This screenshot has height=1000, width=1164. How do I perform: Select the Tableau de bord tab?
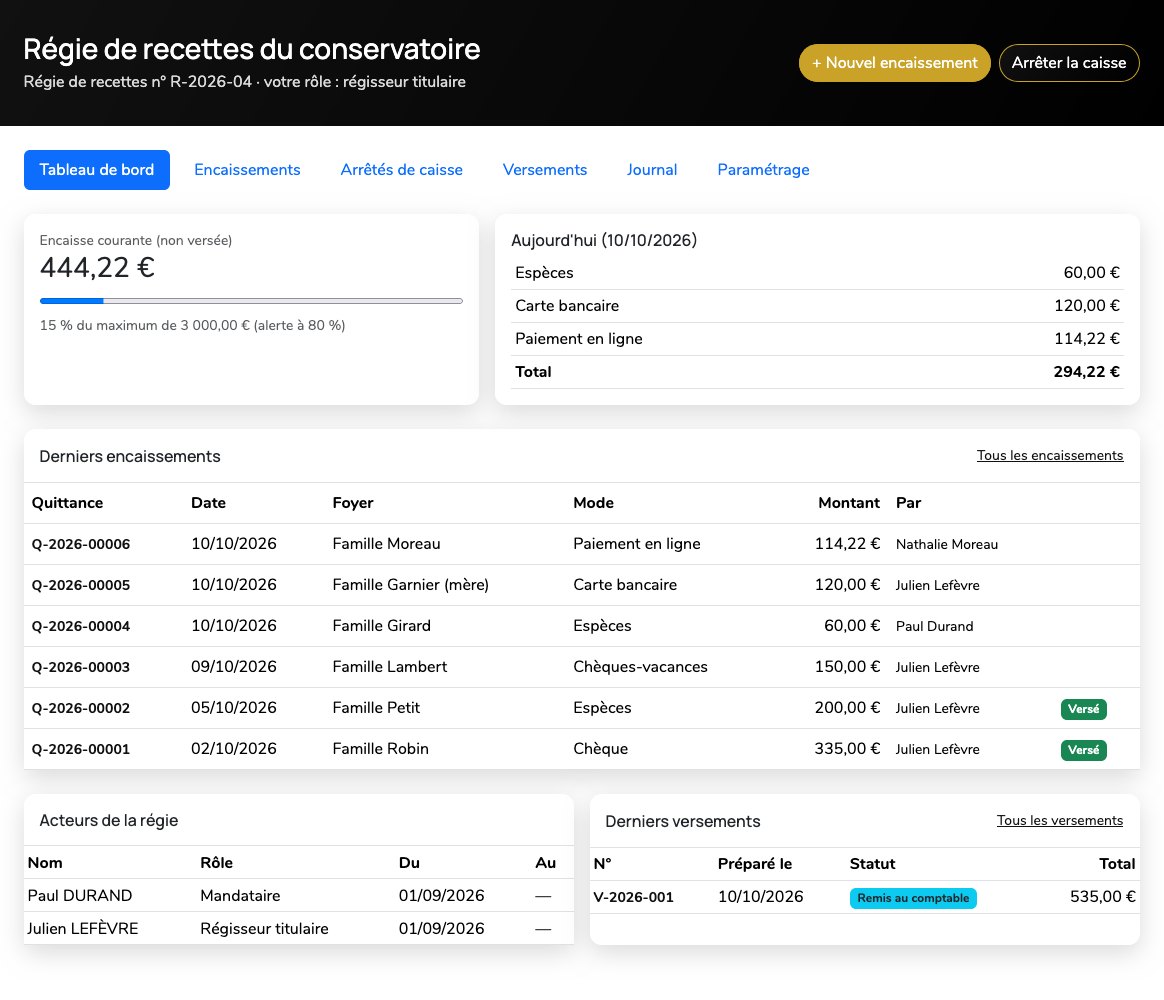coord(97,170)
